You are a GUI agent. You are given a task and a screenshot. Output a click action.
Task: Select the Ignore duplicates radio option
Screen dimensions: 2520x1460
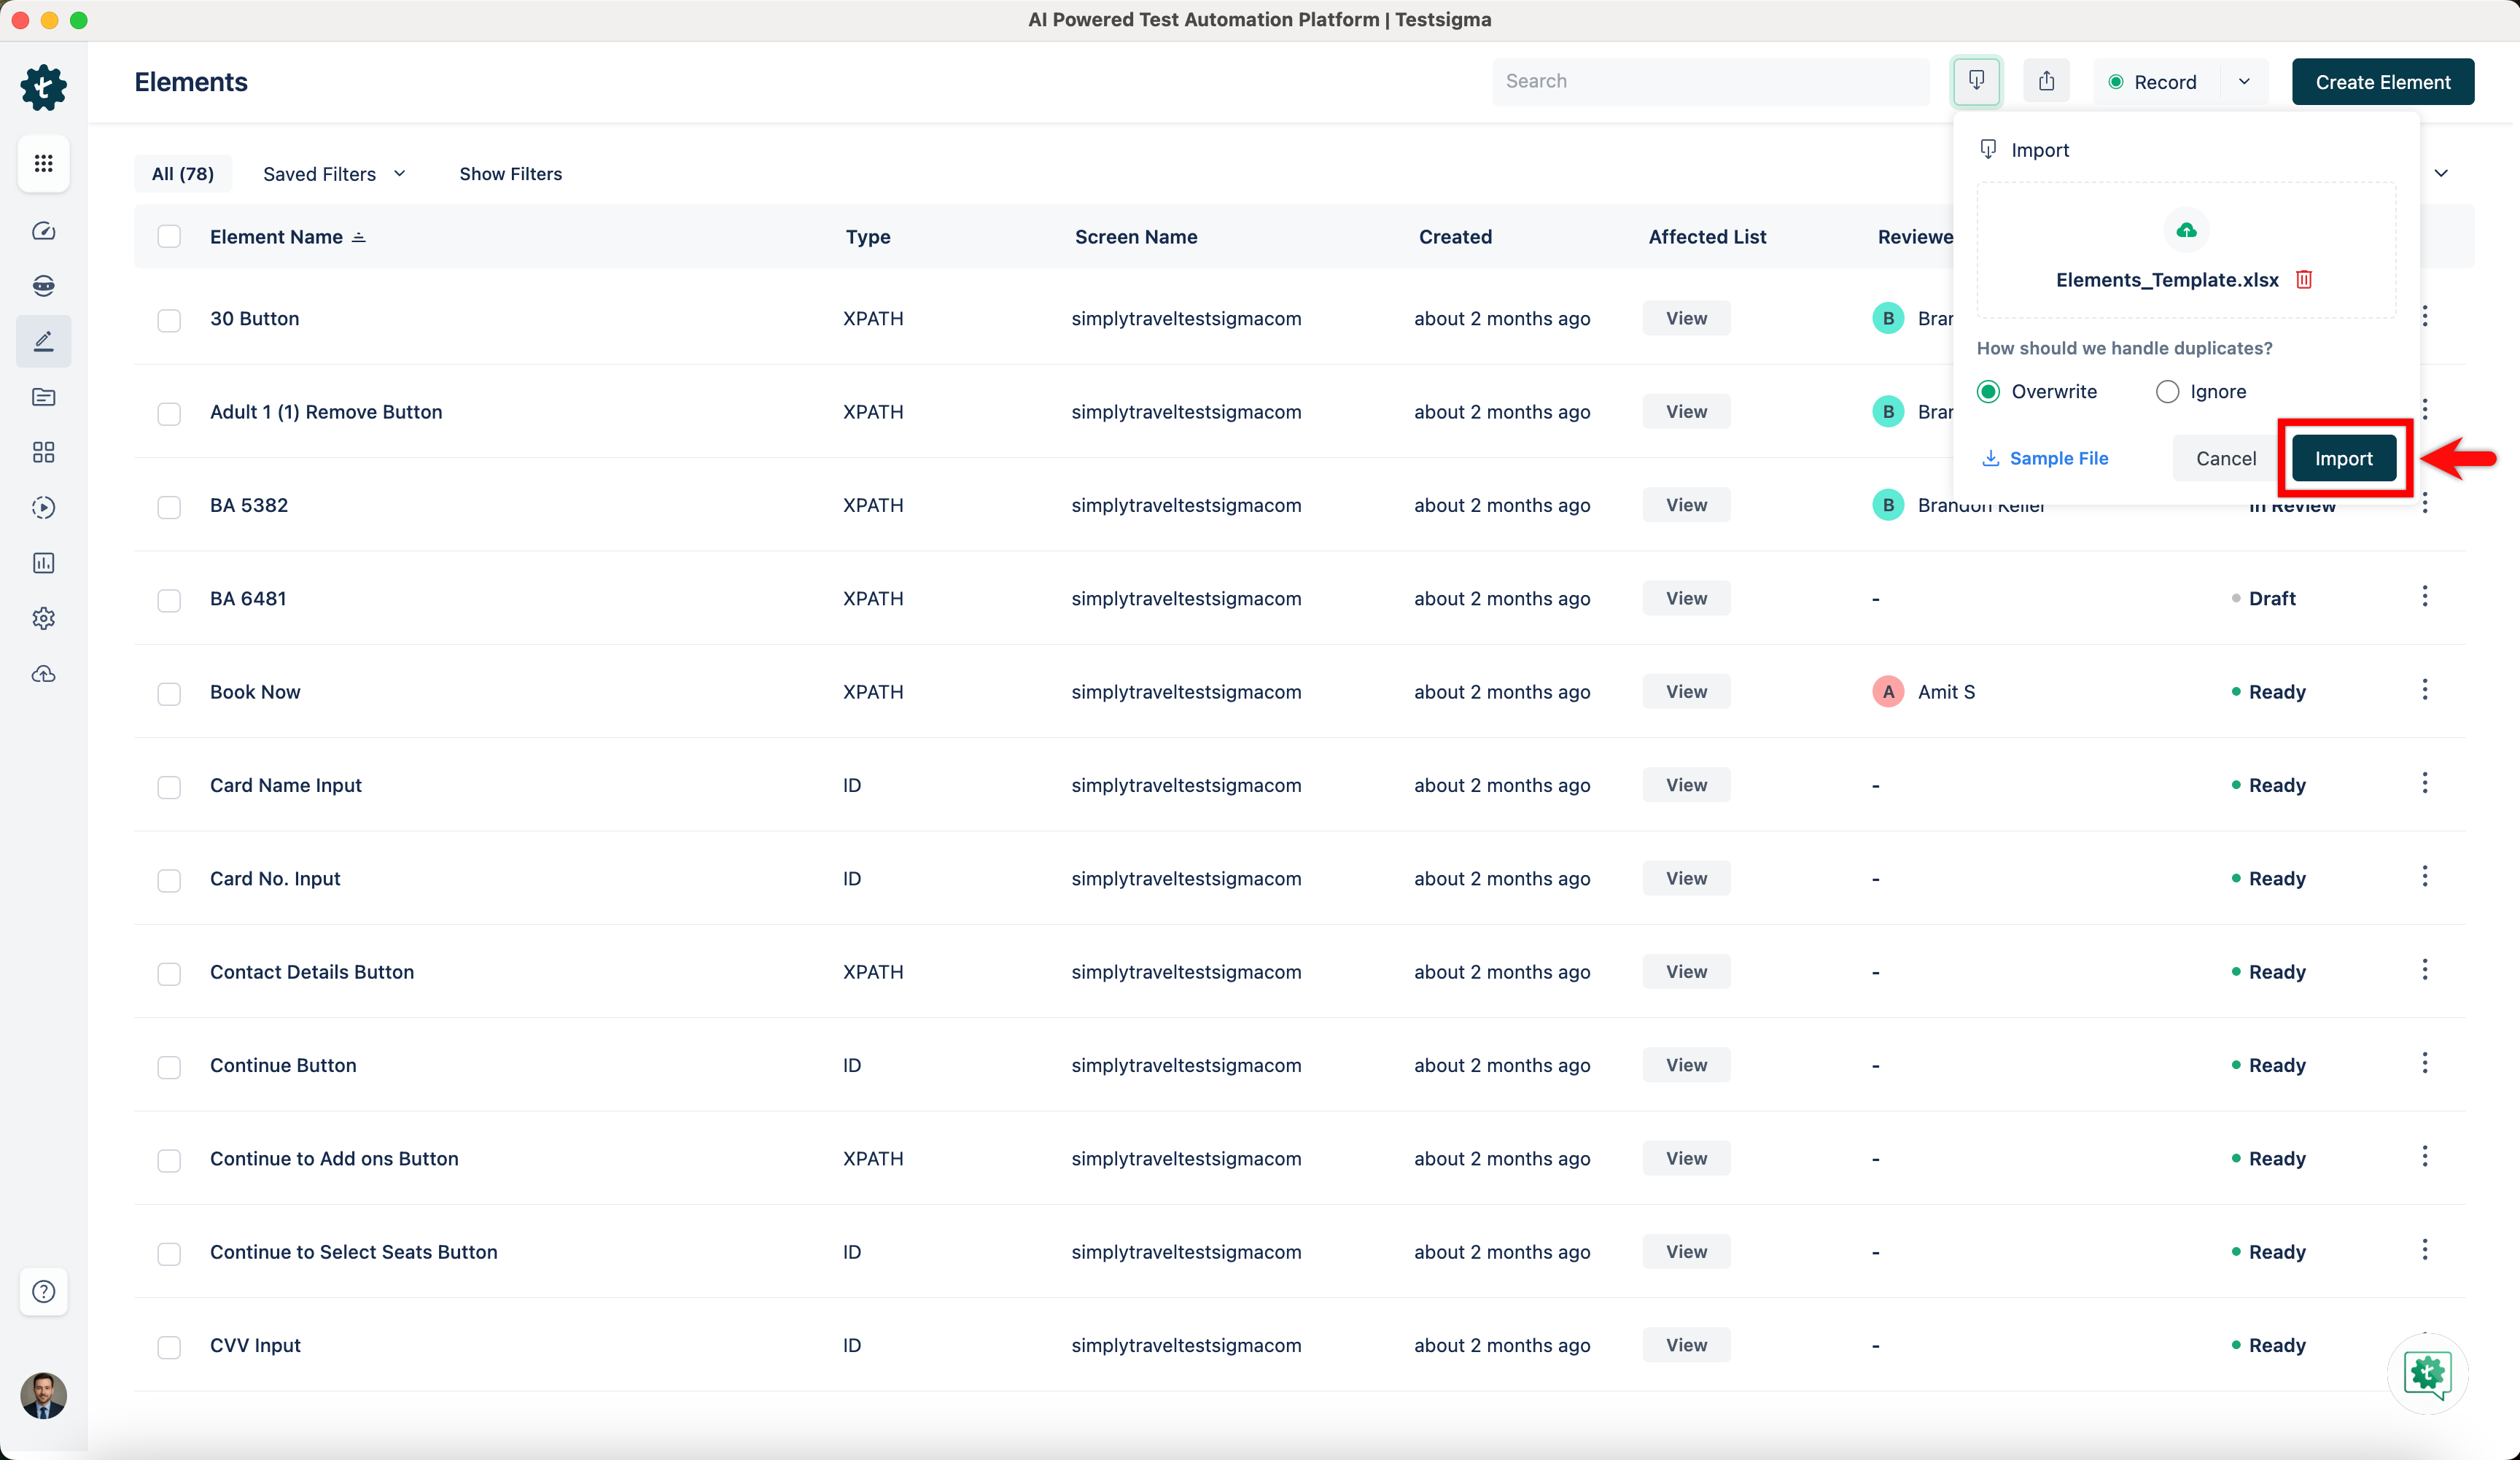click(x=2167, y=392)
